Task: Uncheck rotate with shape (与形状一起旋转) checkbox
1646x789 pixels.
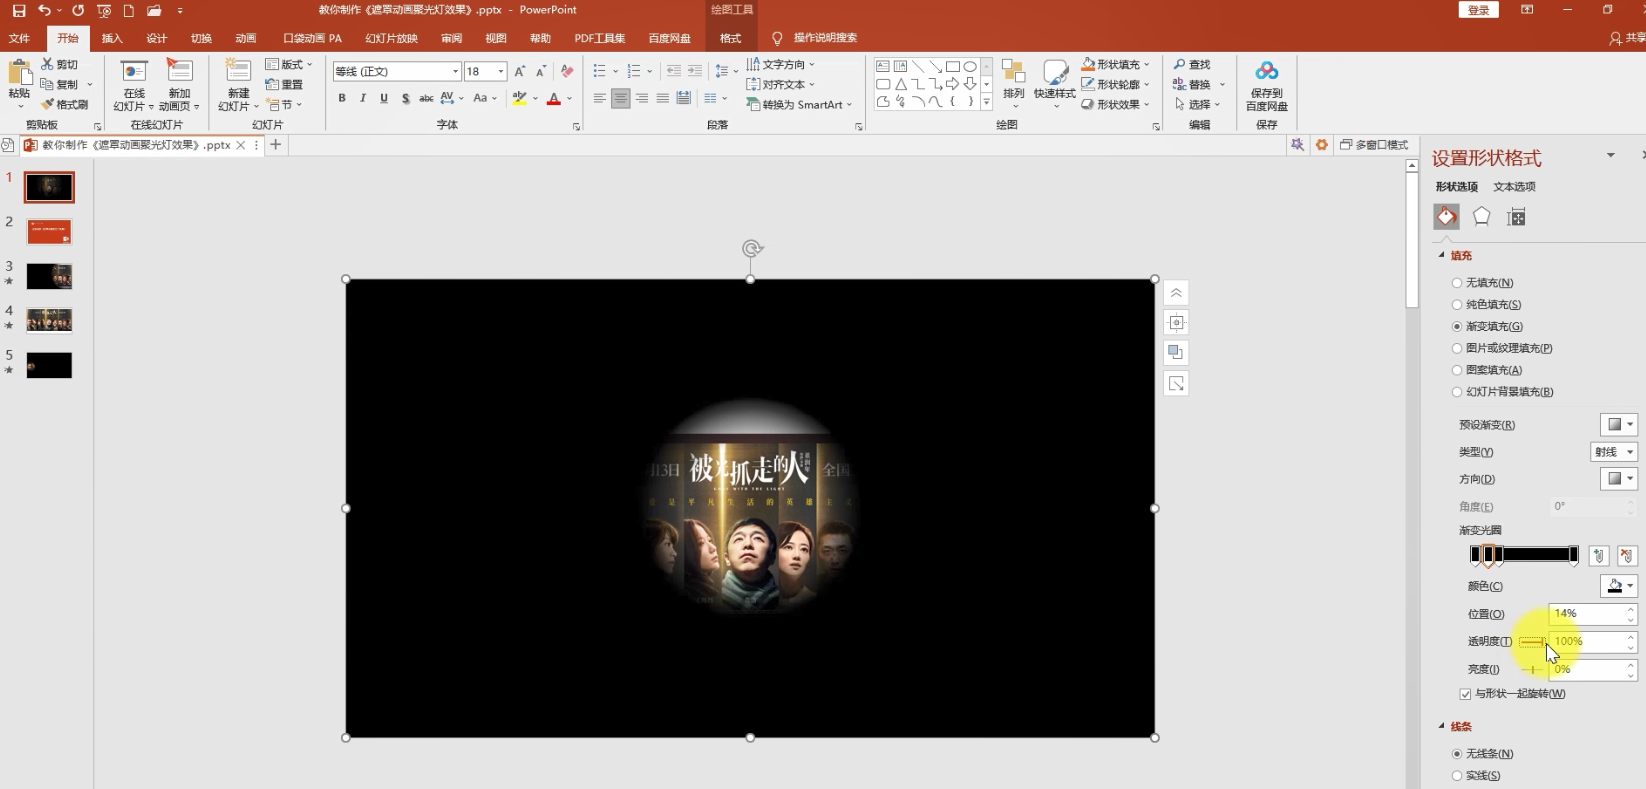Action: tap(1465, 694)
